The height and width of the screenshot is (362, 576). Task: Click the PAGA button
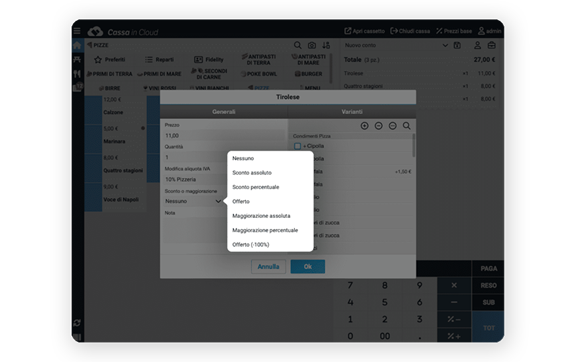tap(488, 269)
